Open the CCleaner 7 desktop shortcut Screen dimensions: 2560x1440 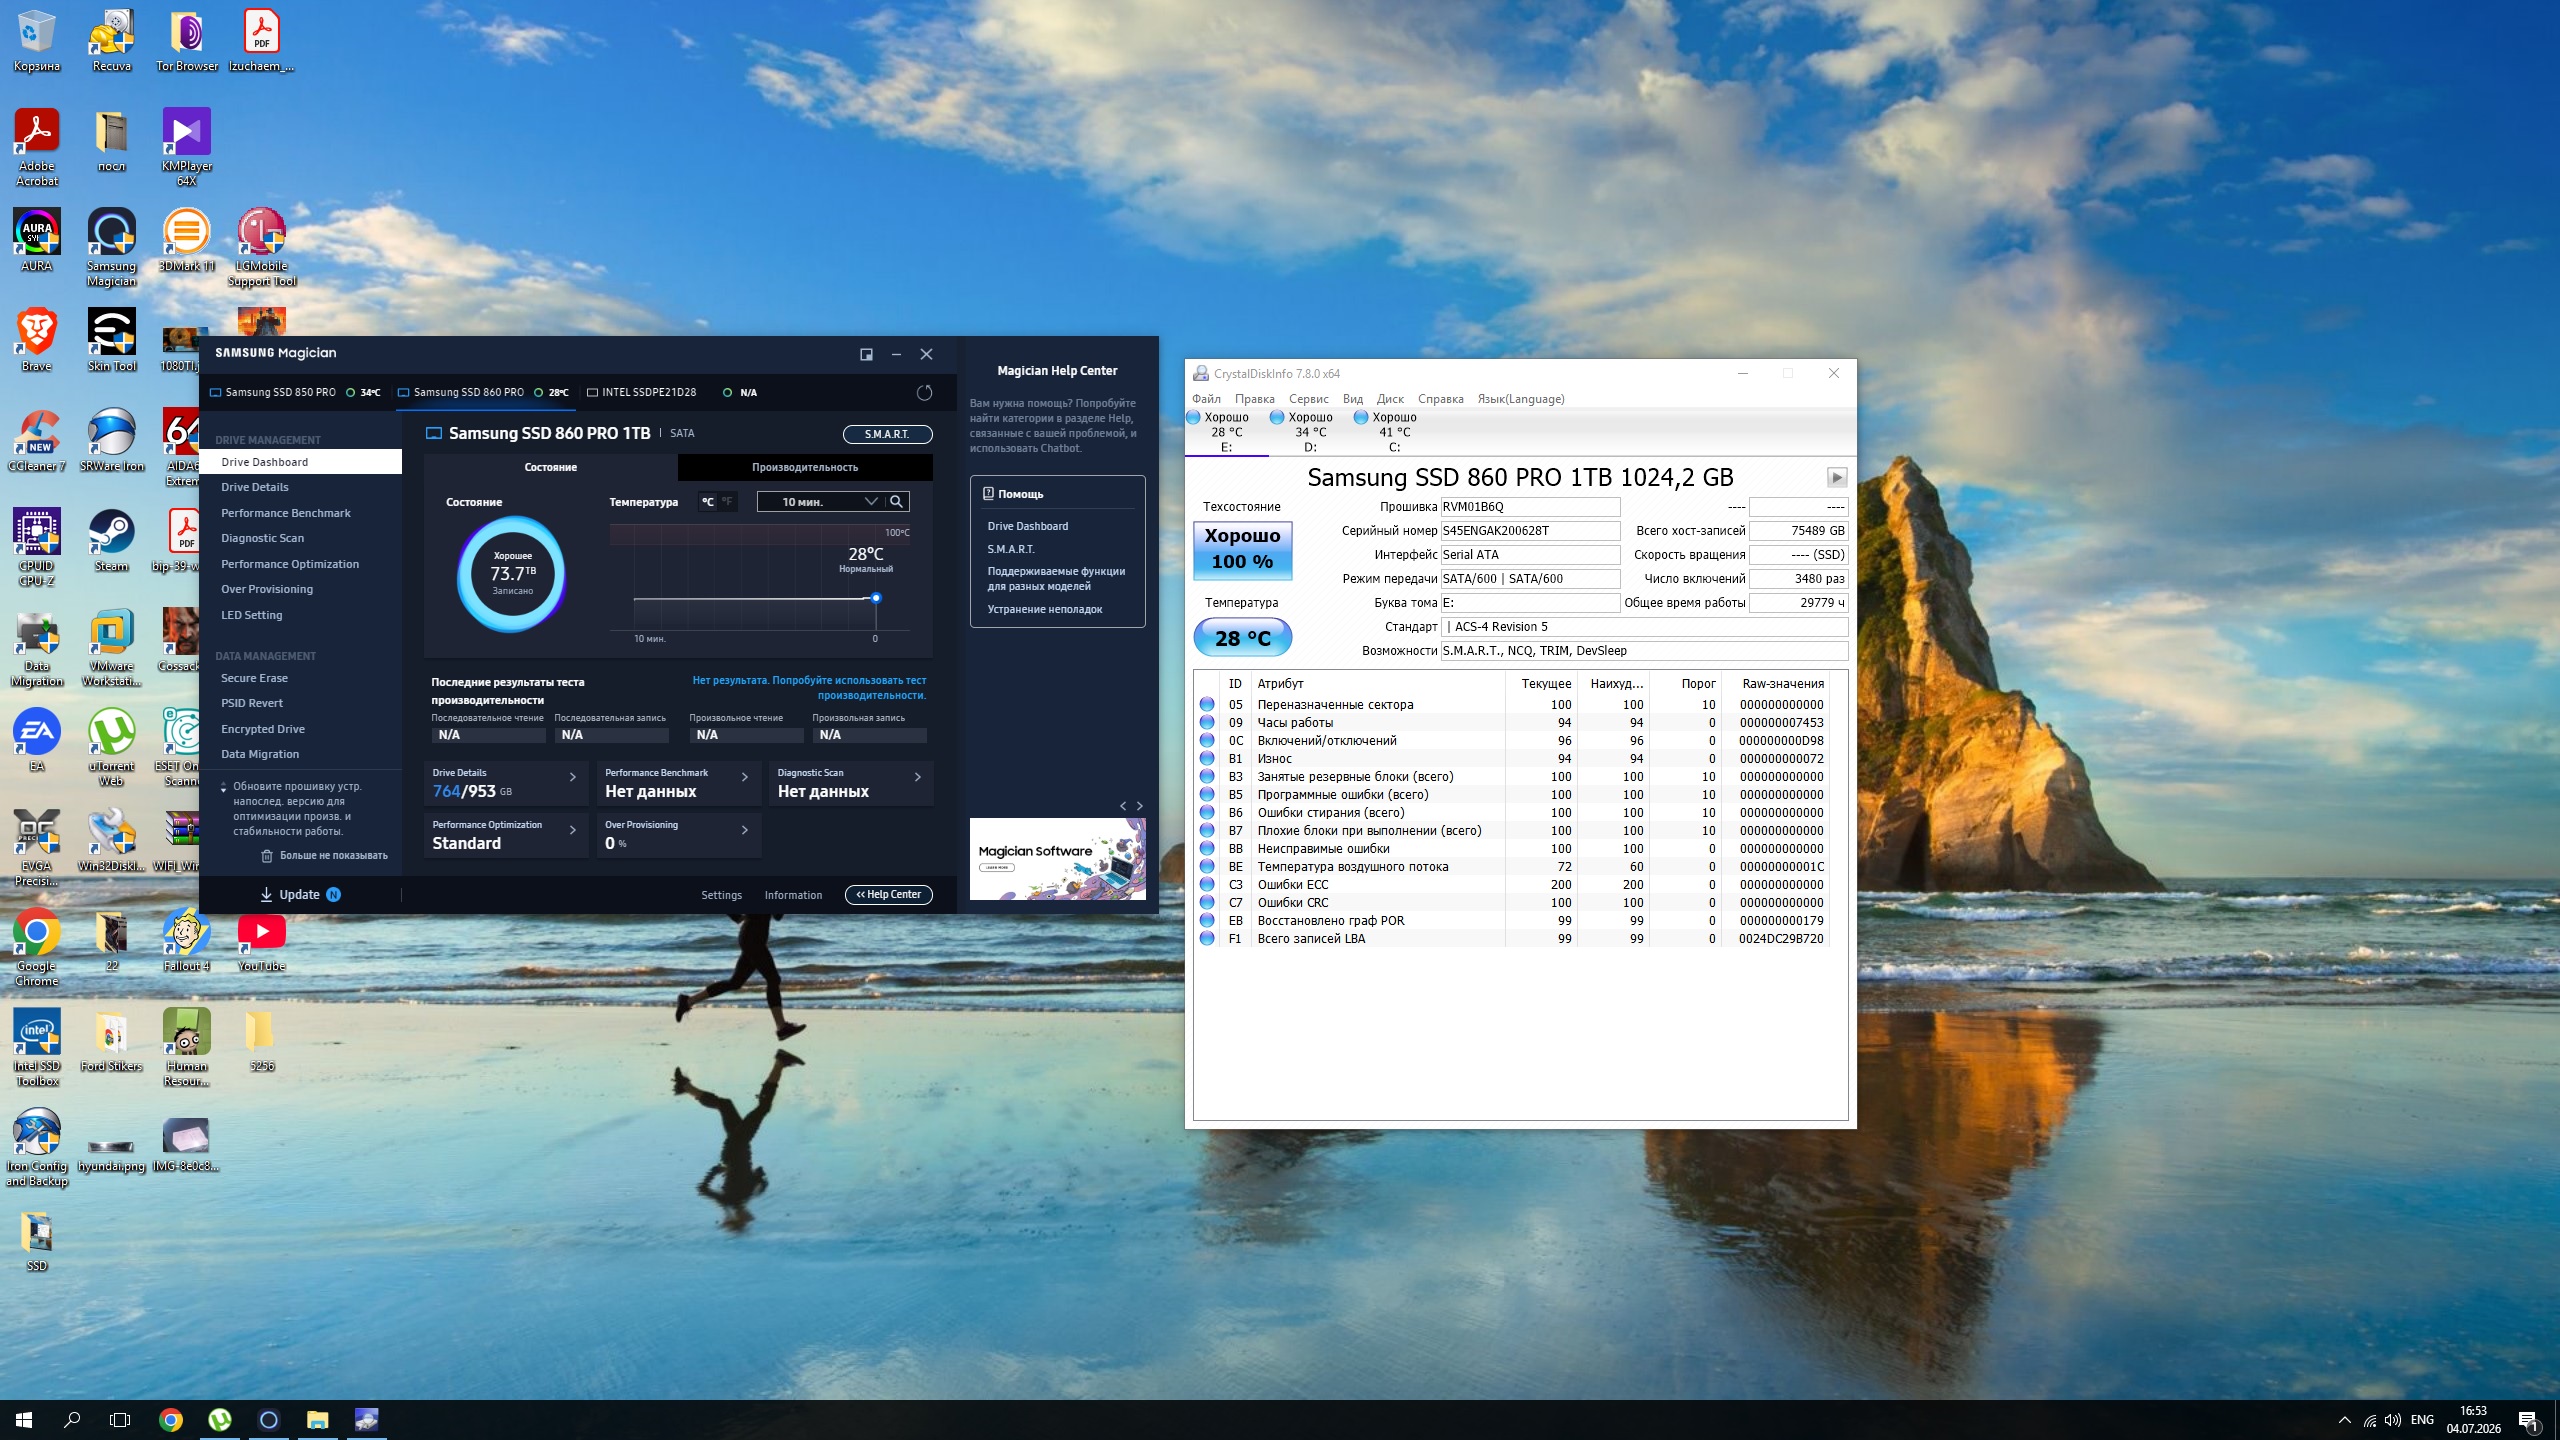point(36,440)
